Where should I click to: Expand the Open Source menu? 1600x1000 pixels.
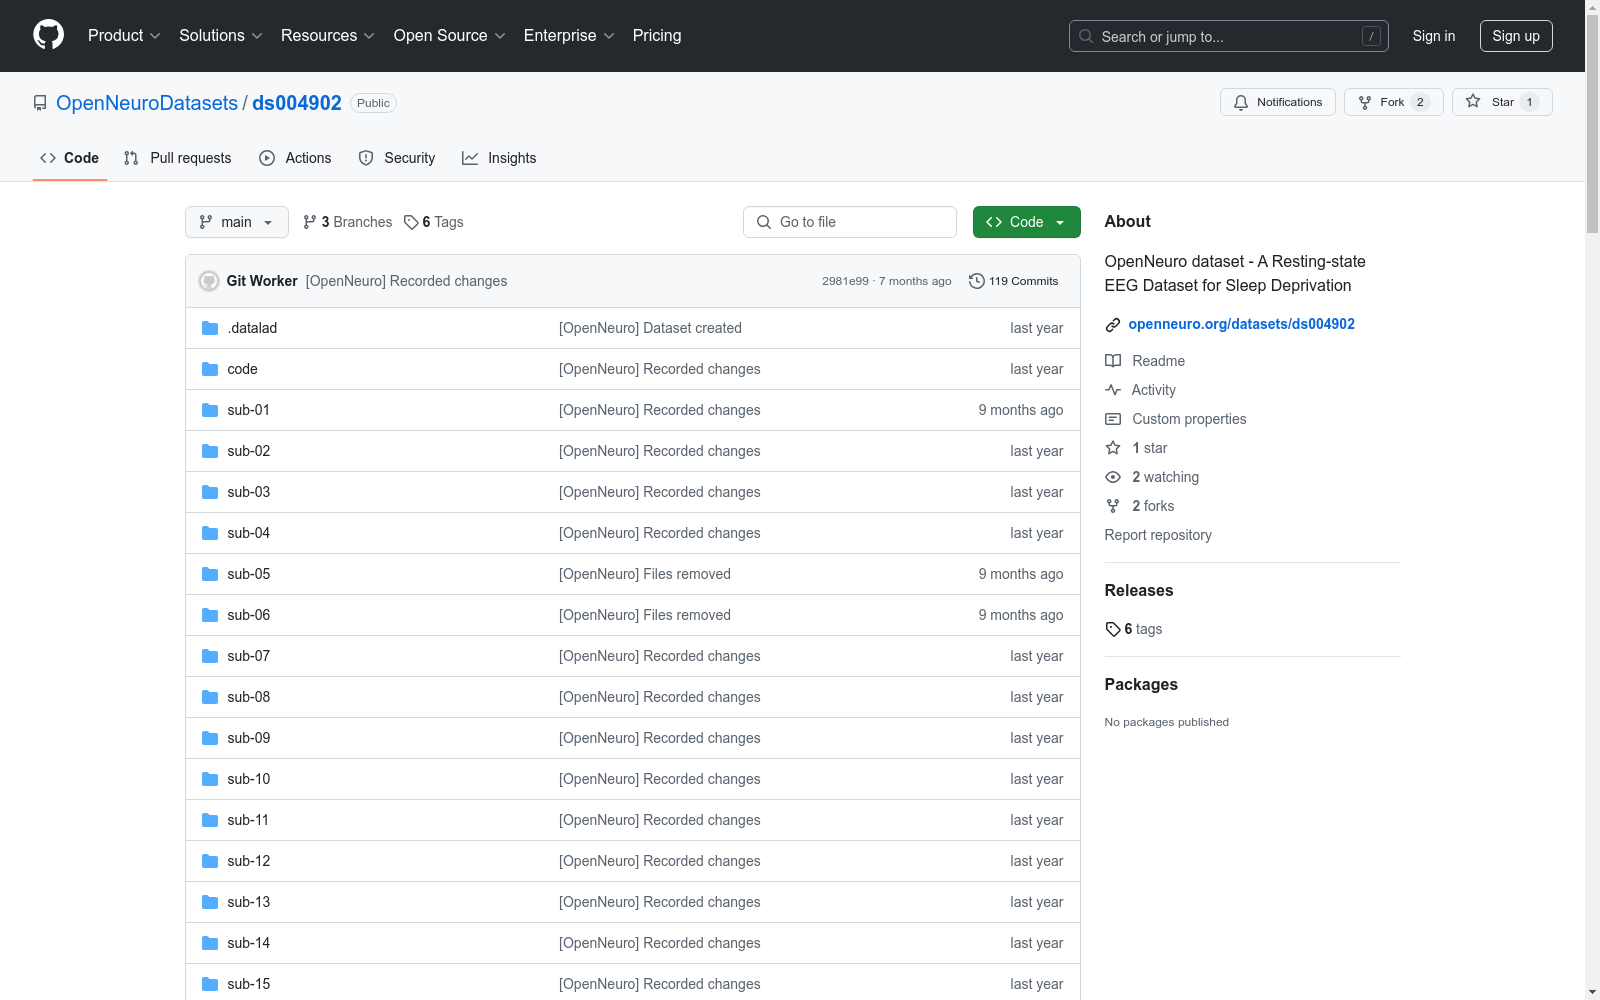[x=450, y=35]
